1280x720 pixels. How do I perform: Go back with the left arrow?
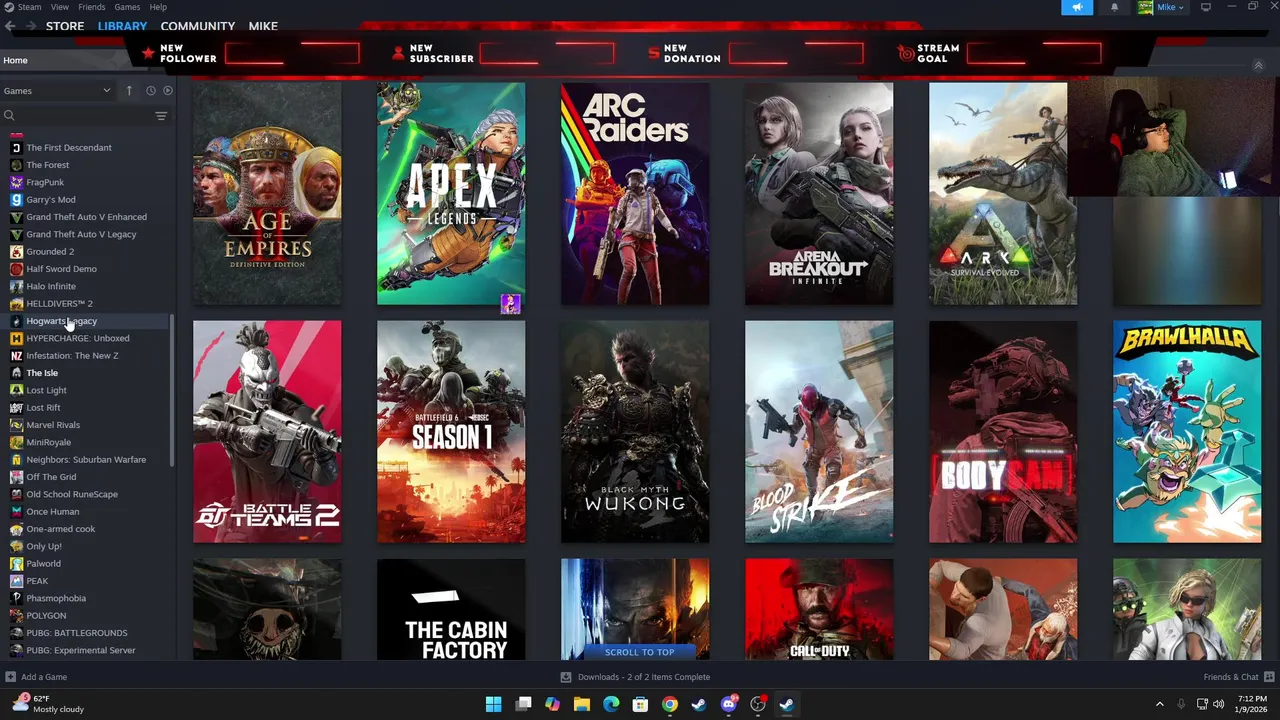pyautogui.click(x=10, y=26)
